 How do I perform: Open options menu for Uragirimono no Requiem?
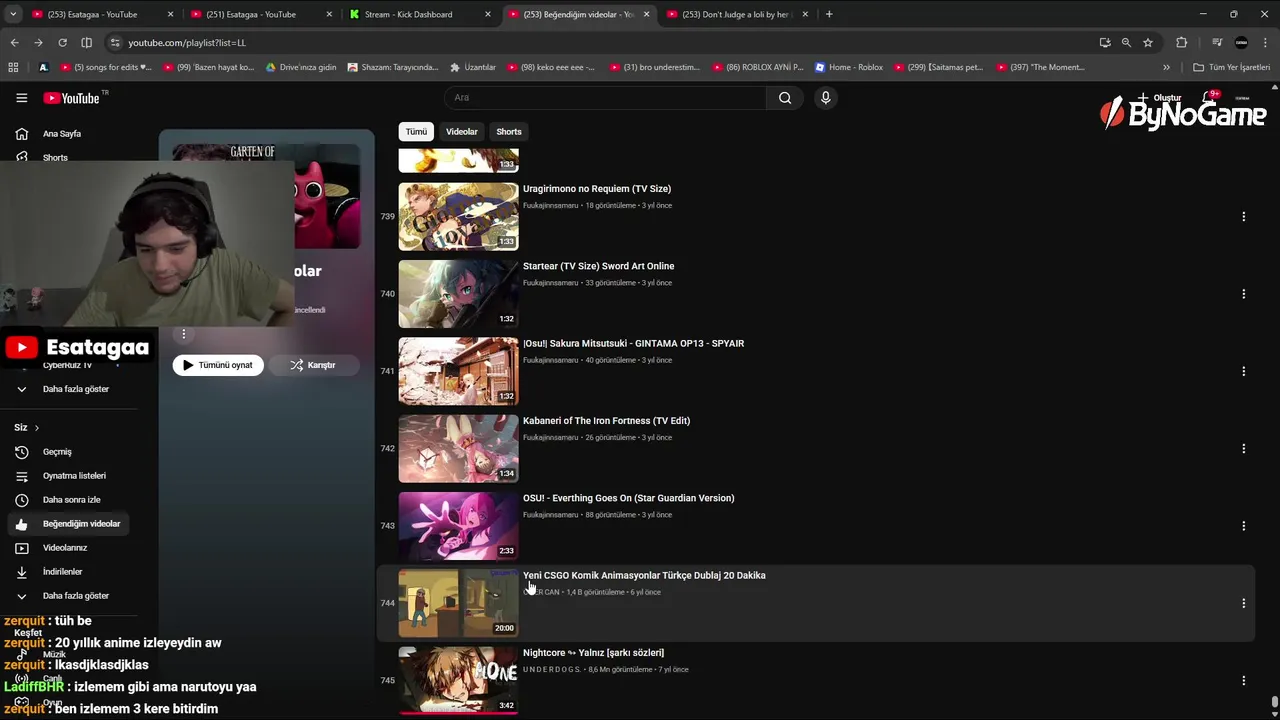[x=1243, y=217]
